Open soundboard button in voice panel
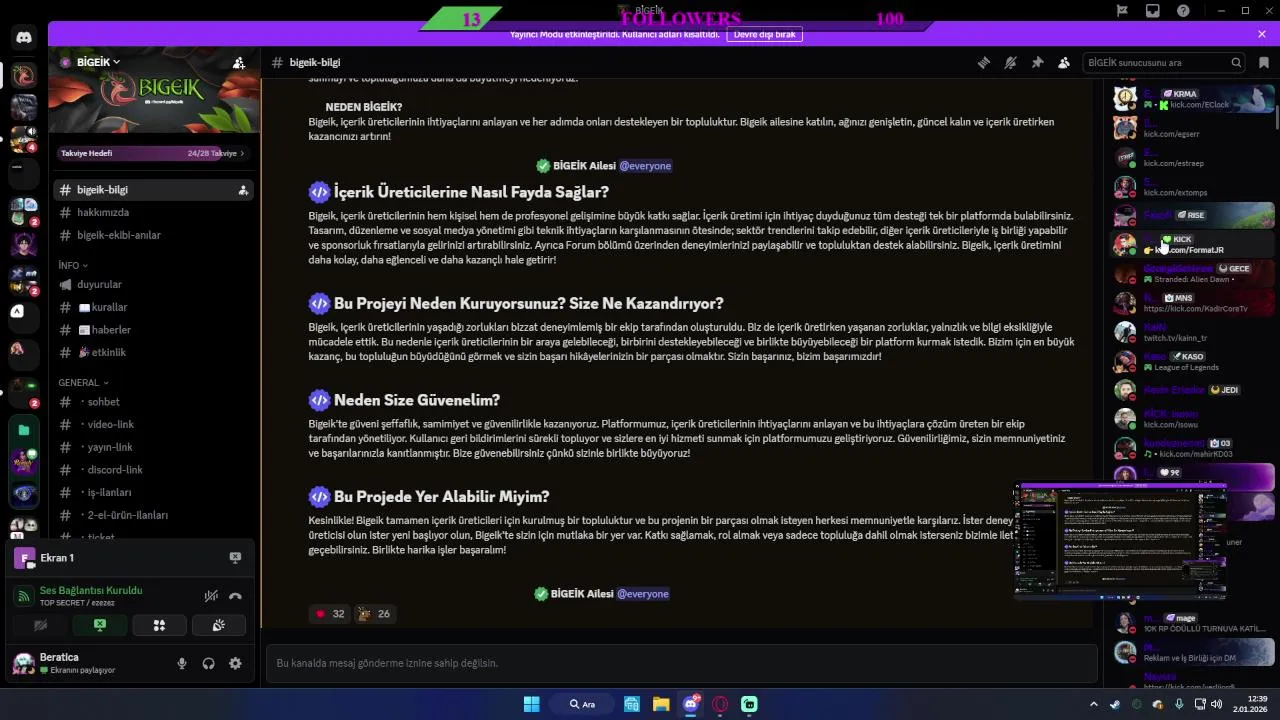The image size is (1280, 720). (x=218, y=625)
